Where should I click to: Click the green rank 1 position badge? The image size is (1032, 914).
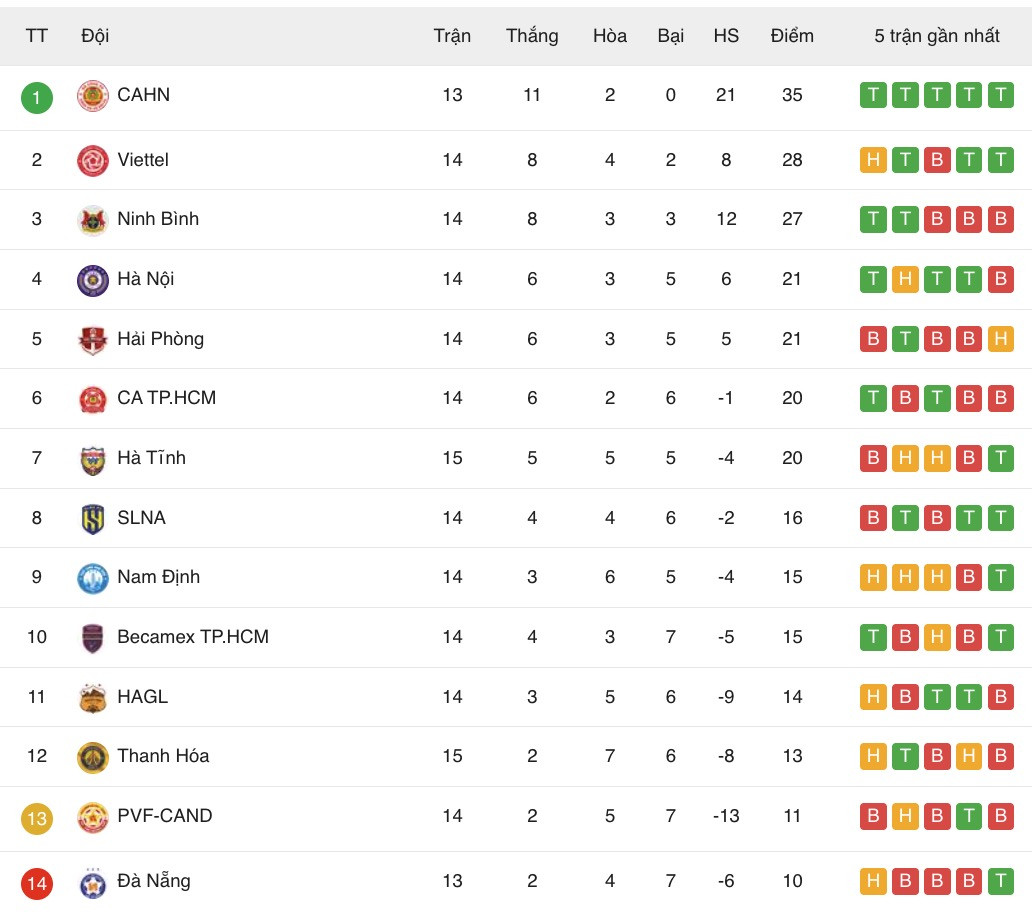tap(37, 97)
